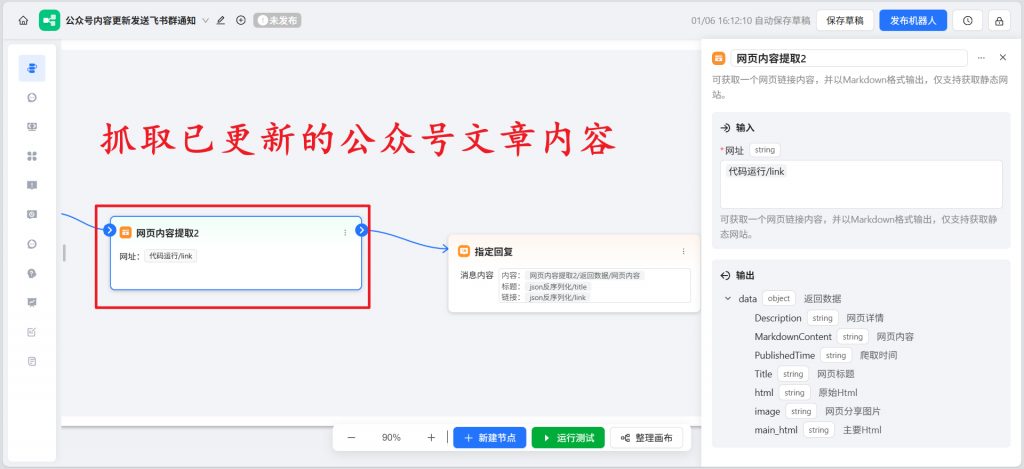Collapse the data output tree

click(728, 299)
